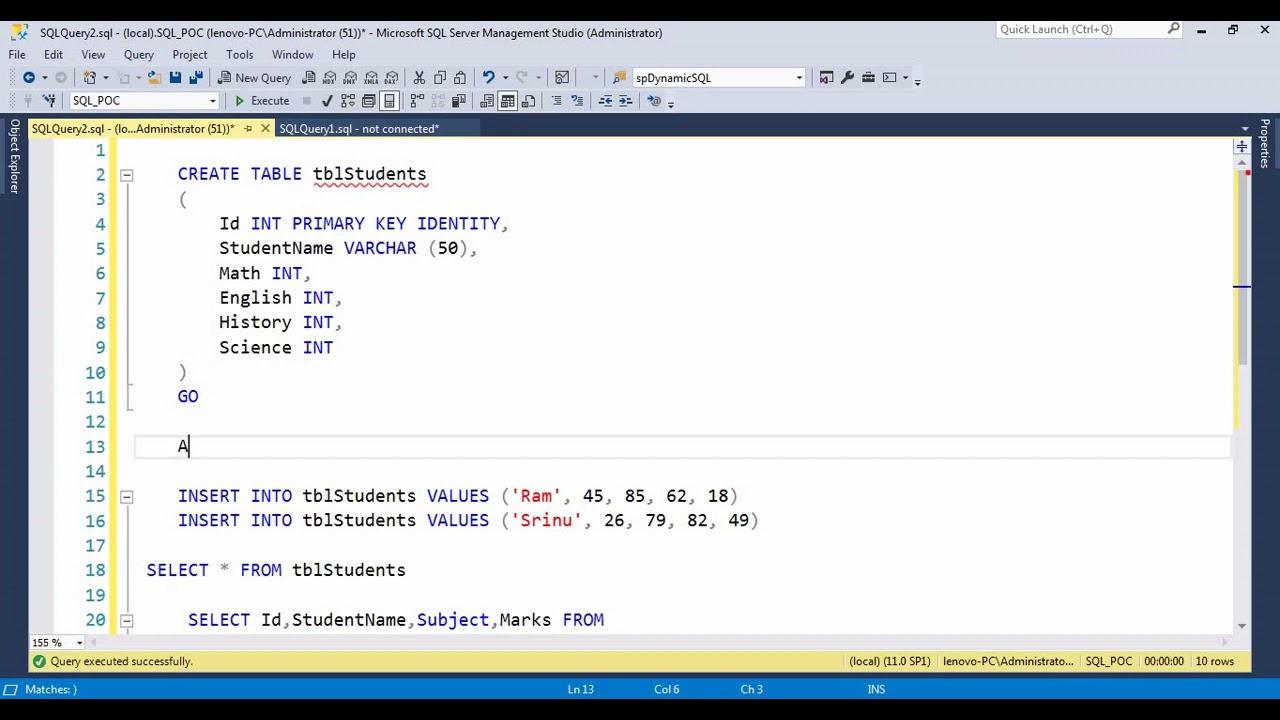Cut selection with the scissors icon
Screen dimensions: 1280x720
pyautogui.click(x=419, y=77)
